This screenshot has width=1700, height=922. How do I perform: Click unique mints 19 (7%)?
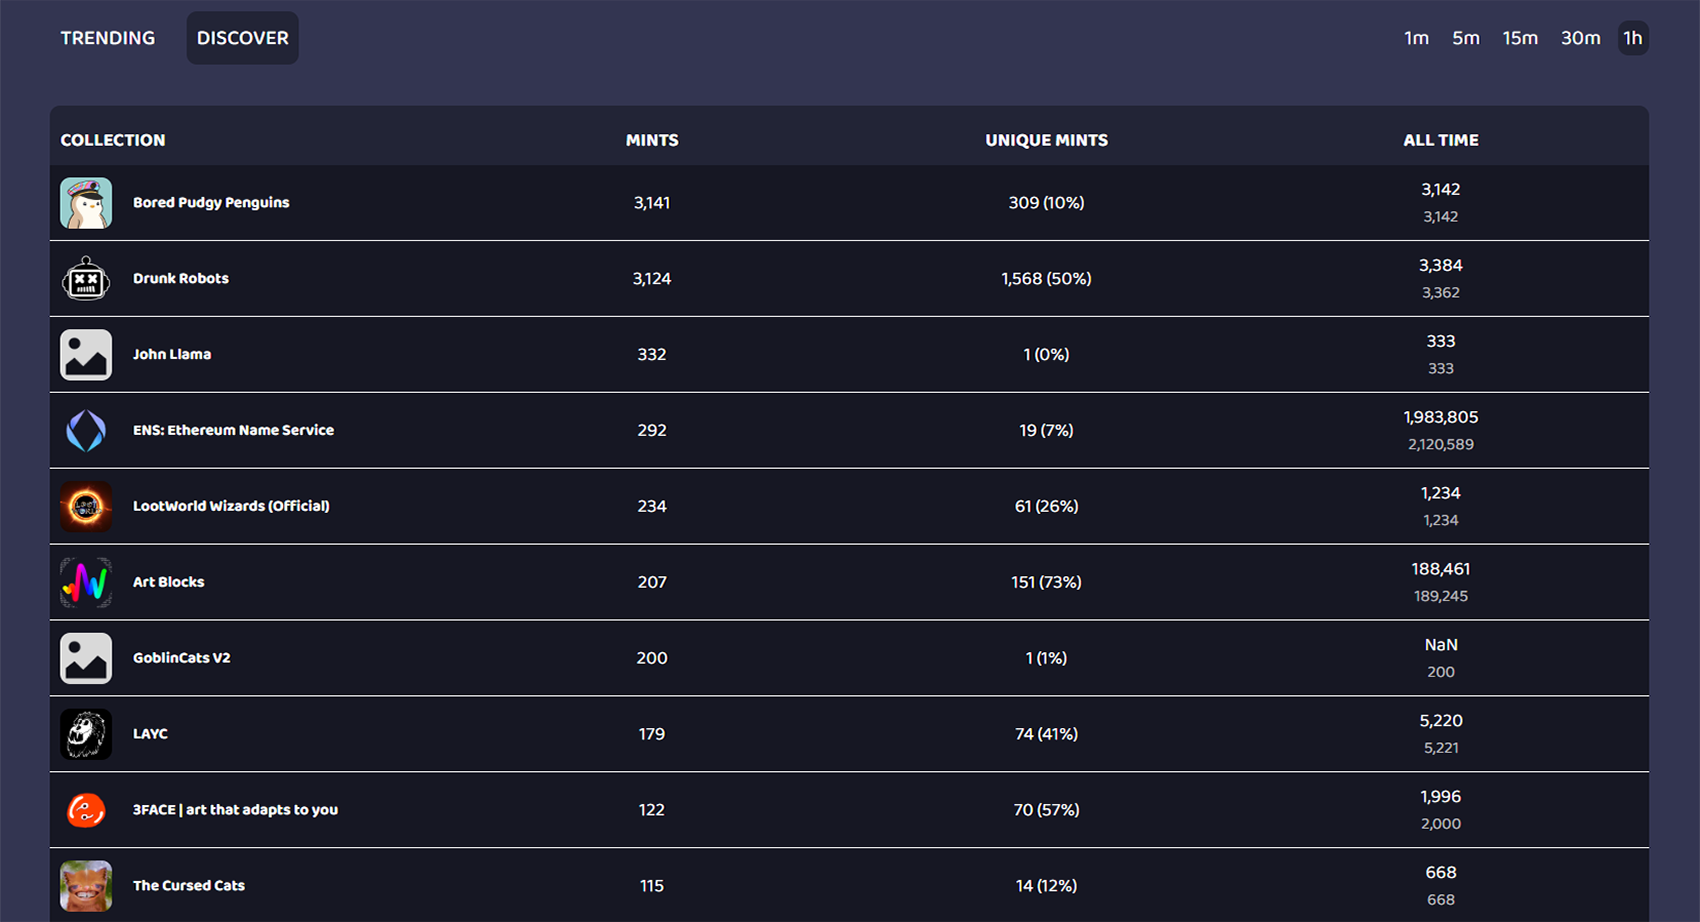1047,431
